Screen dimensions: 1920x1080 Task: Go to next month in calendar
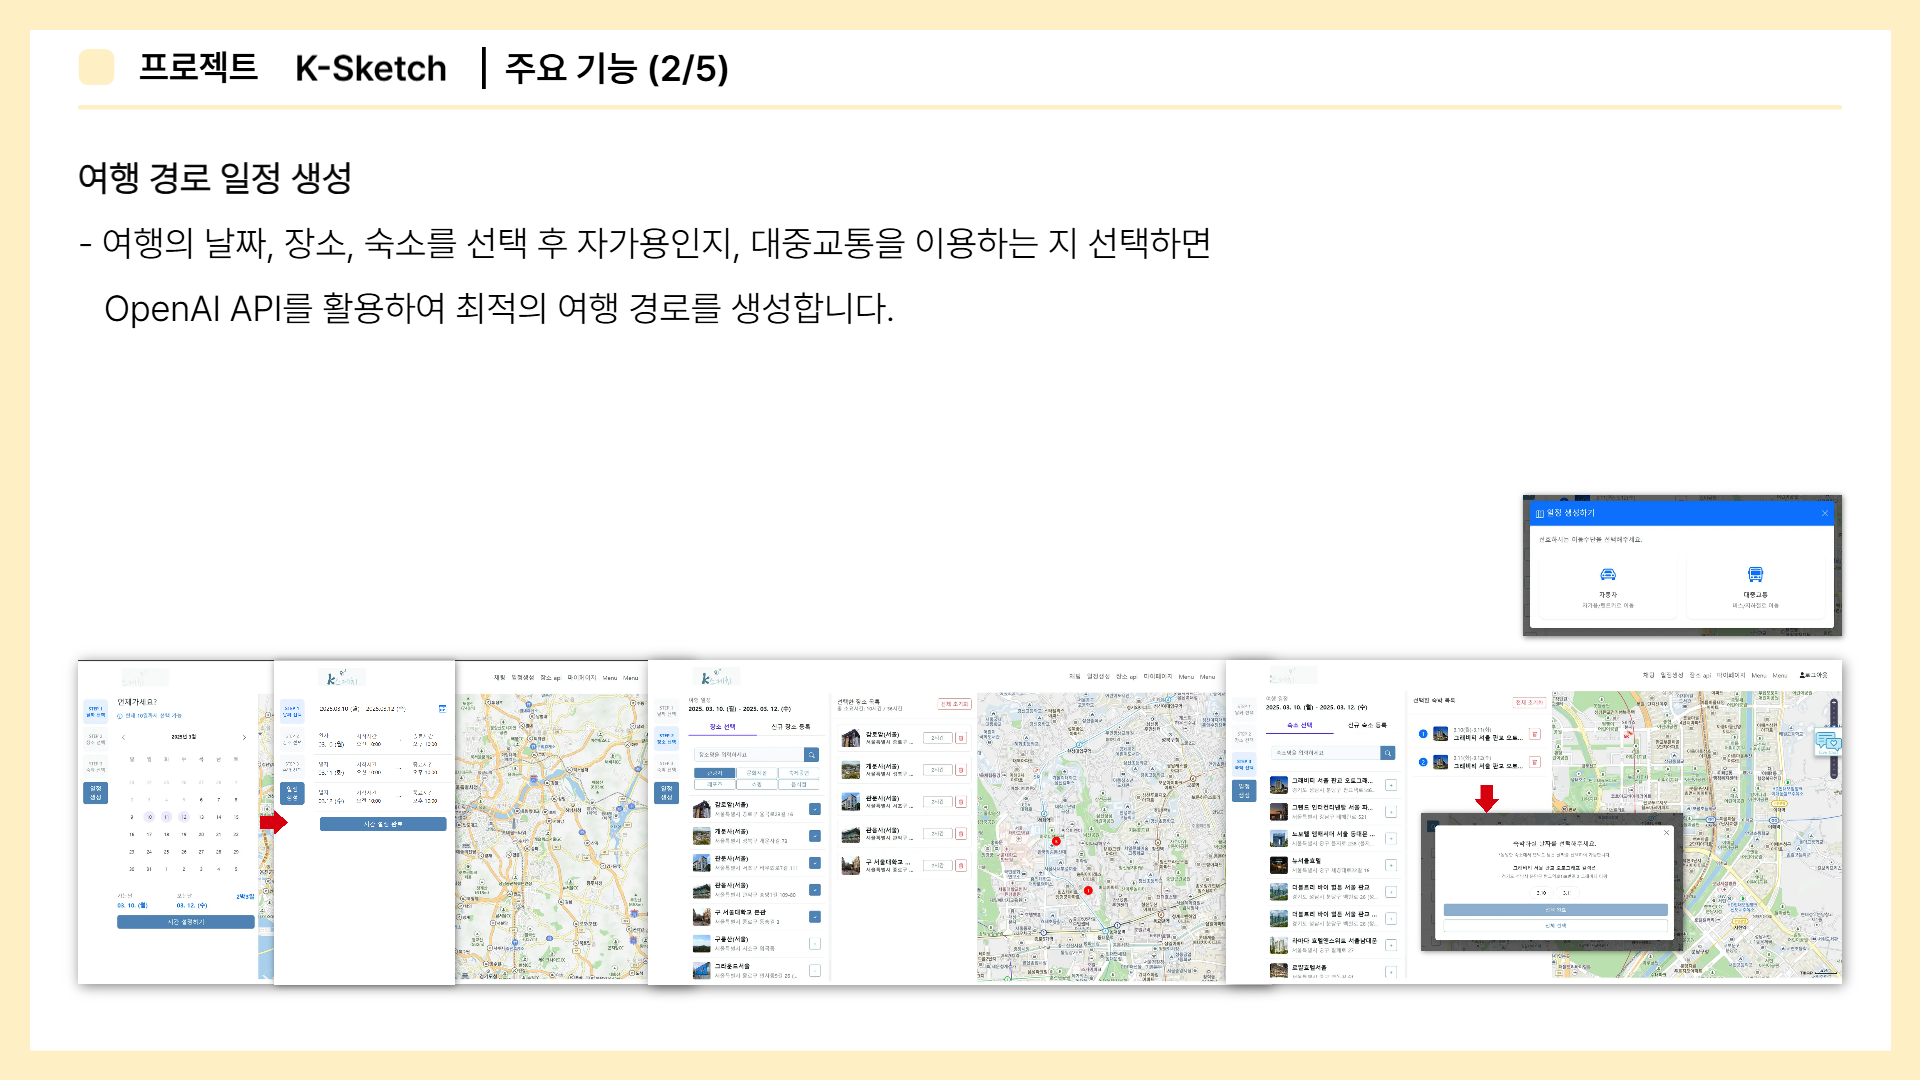pyautogui.click(x=244, y=737)
